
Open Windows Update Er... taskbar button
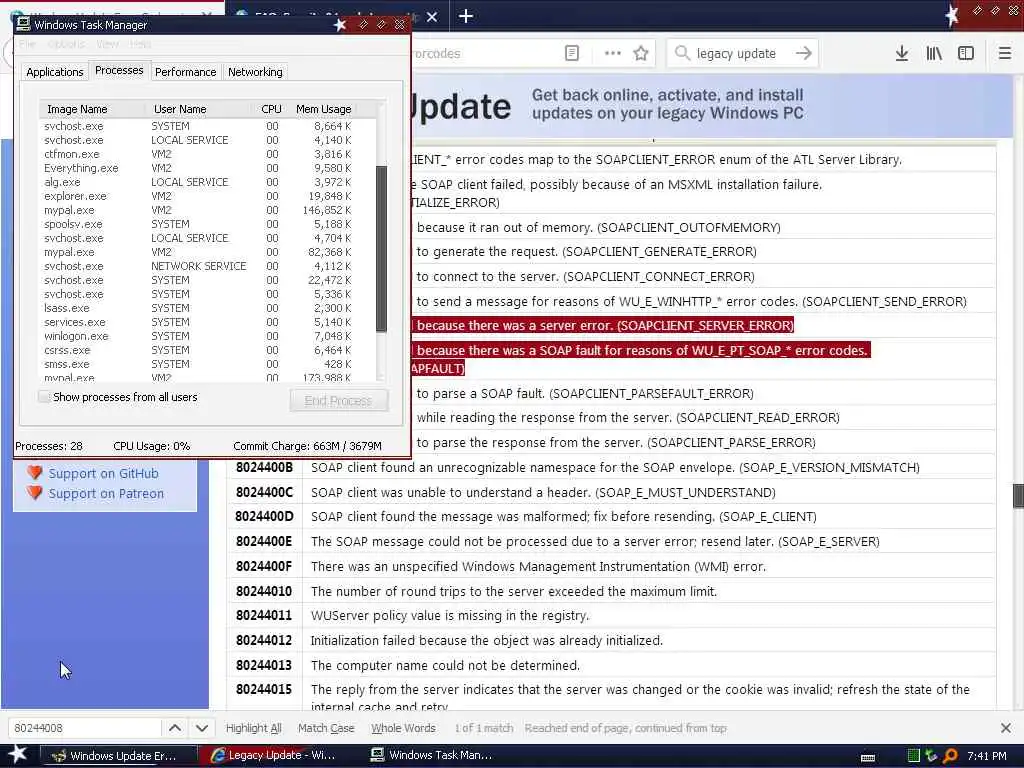(119, 756)
